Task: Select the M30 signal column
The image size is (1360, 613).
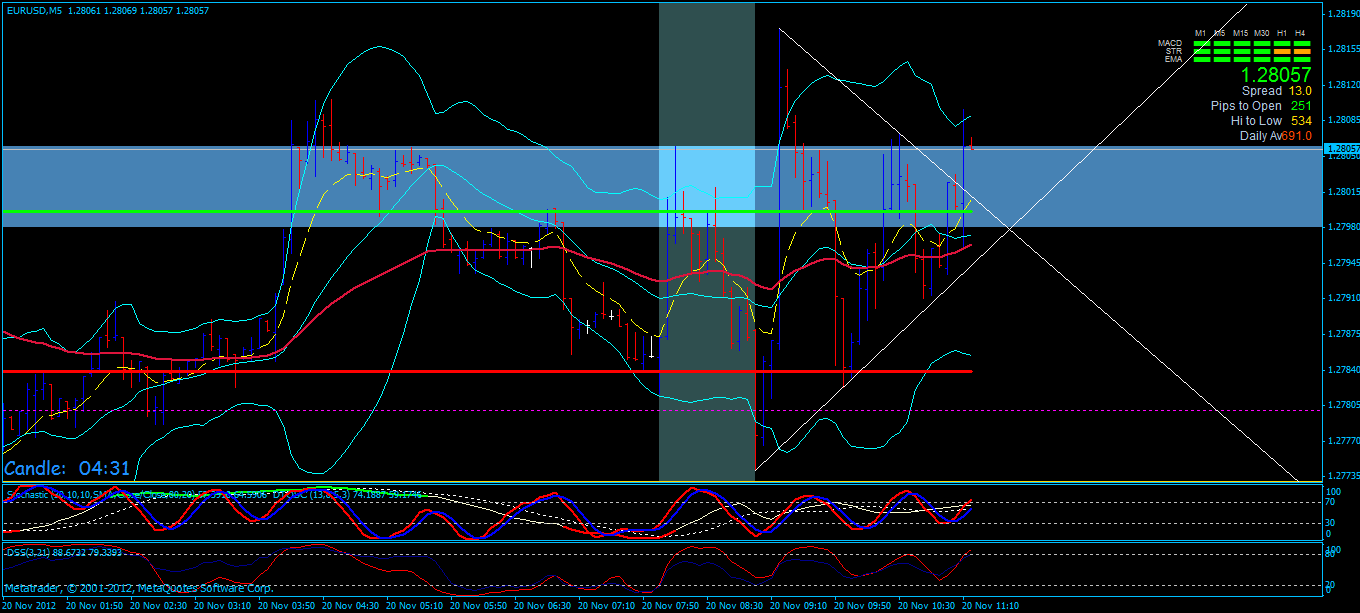Action: click(x=1261, y=33)
